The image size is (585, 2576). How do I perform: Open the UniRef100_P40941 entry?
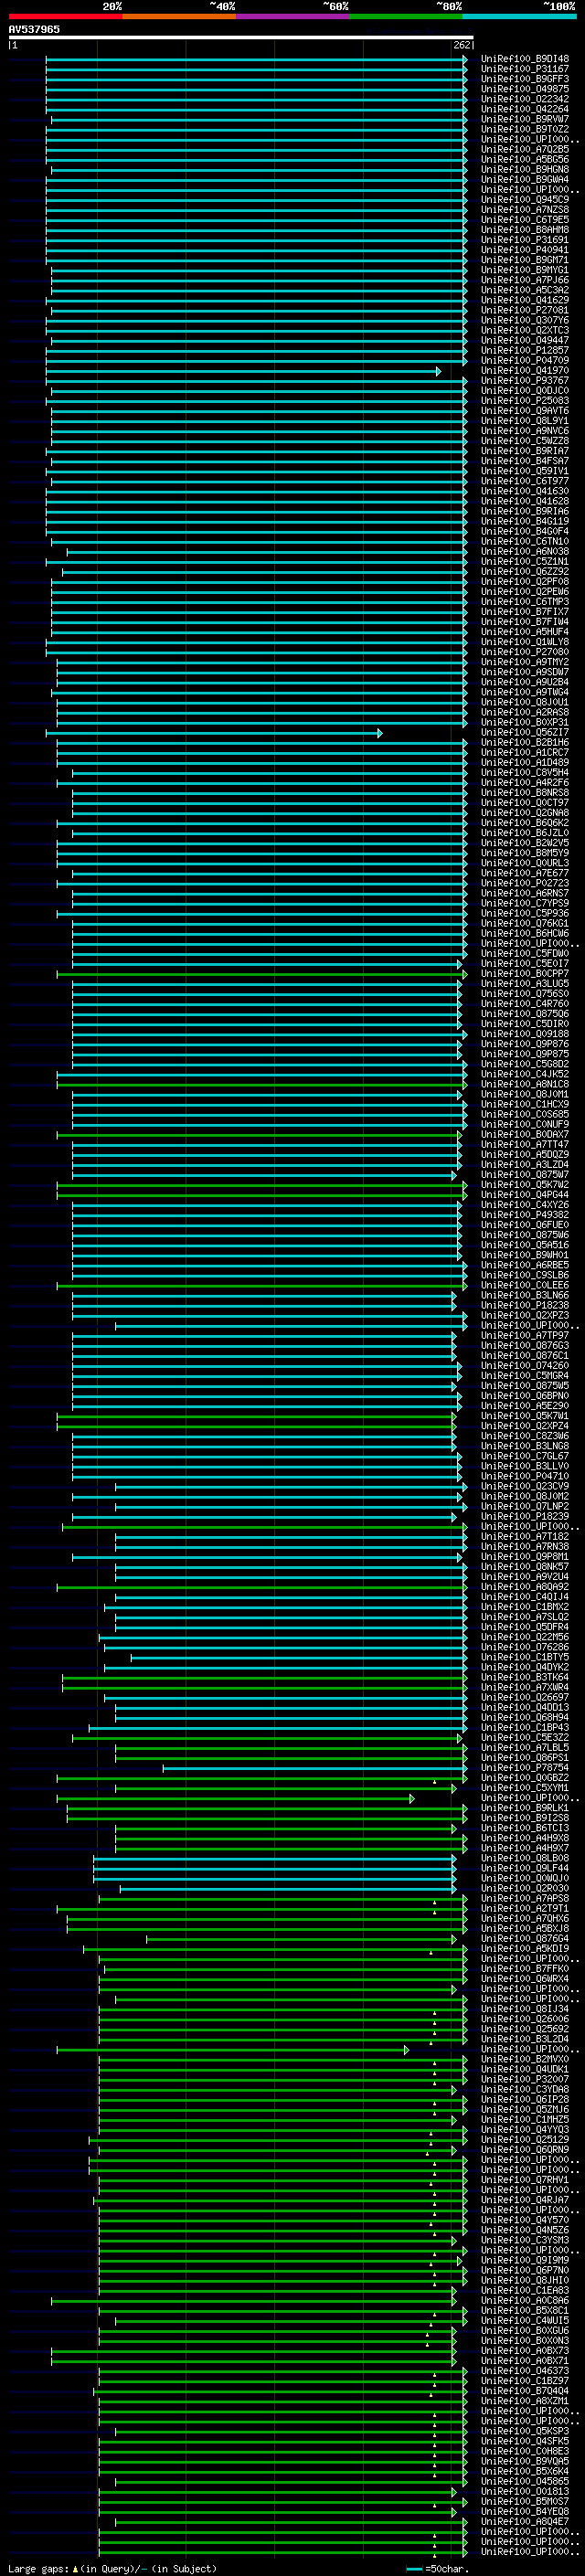click(525, 250)
